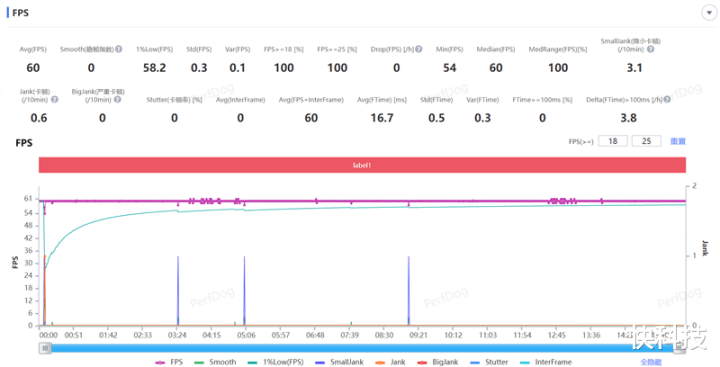Open help icon beside BigJank metric
Viewport: 720px width, 367px height.
click(x=118, y=99)
